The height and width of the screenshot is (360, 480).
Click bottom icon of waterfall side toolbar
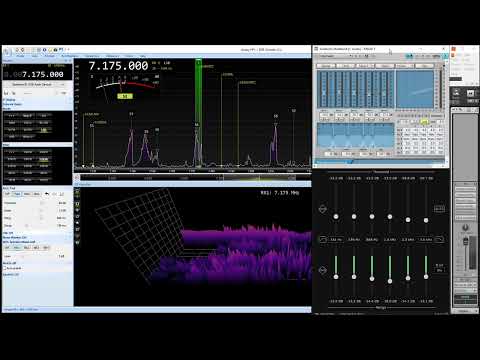(x=77, y=242)
